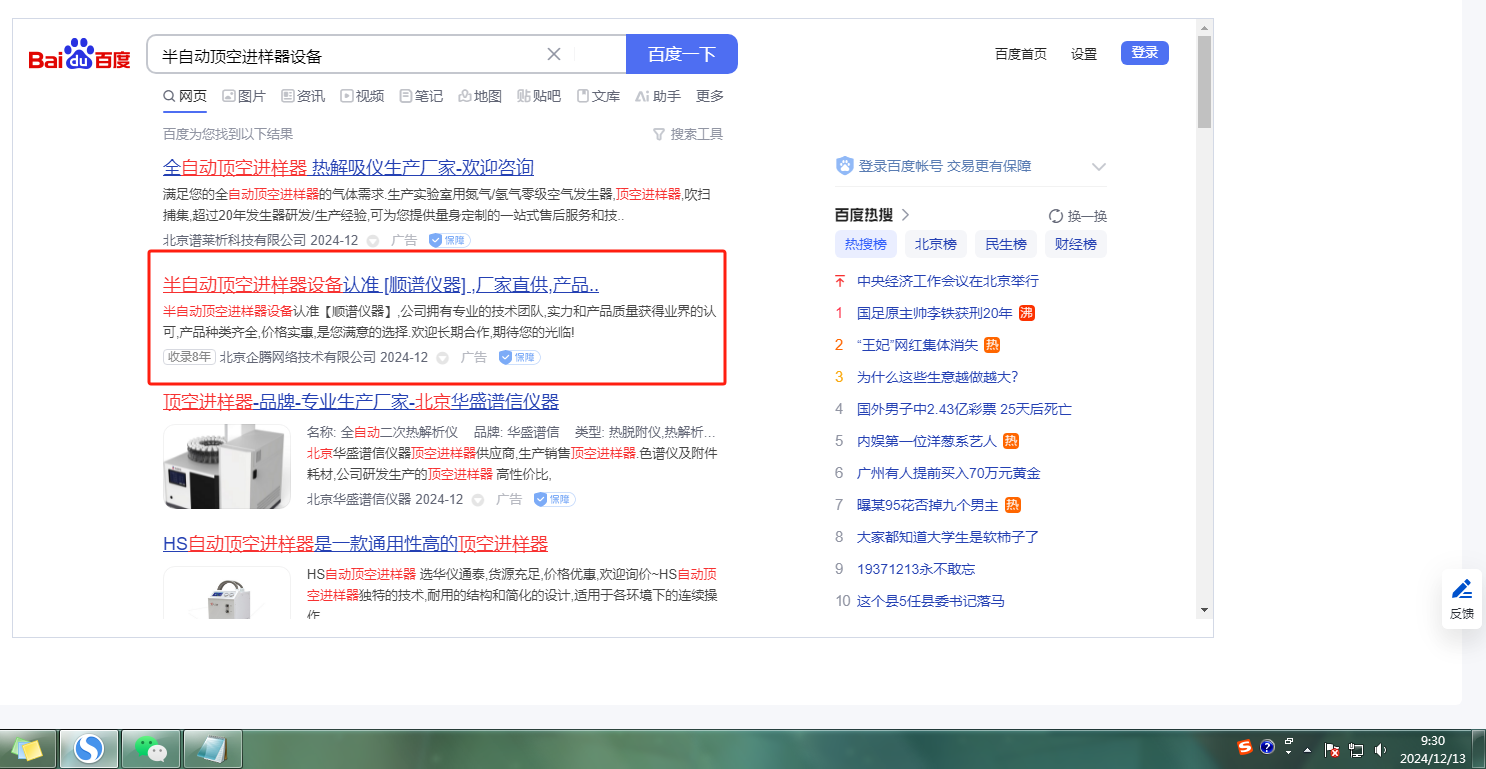Open Sogou browser icon in the taskbar
The image size is (1486, 769).
[89, 748]
